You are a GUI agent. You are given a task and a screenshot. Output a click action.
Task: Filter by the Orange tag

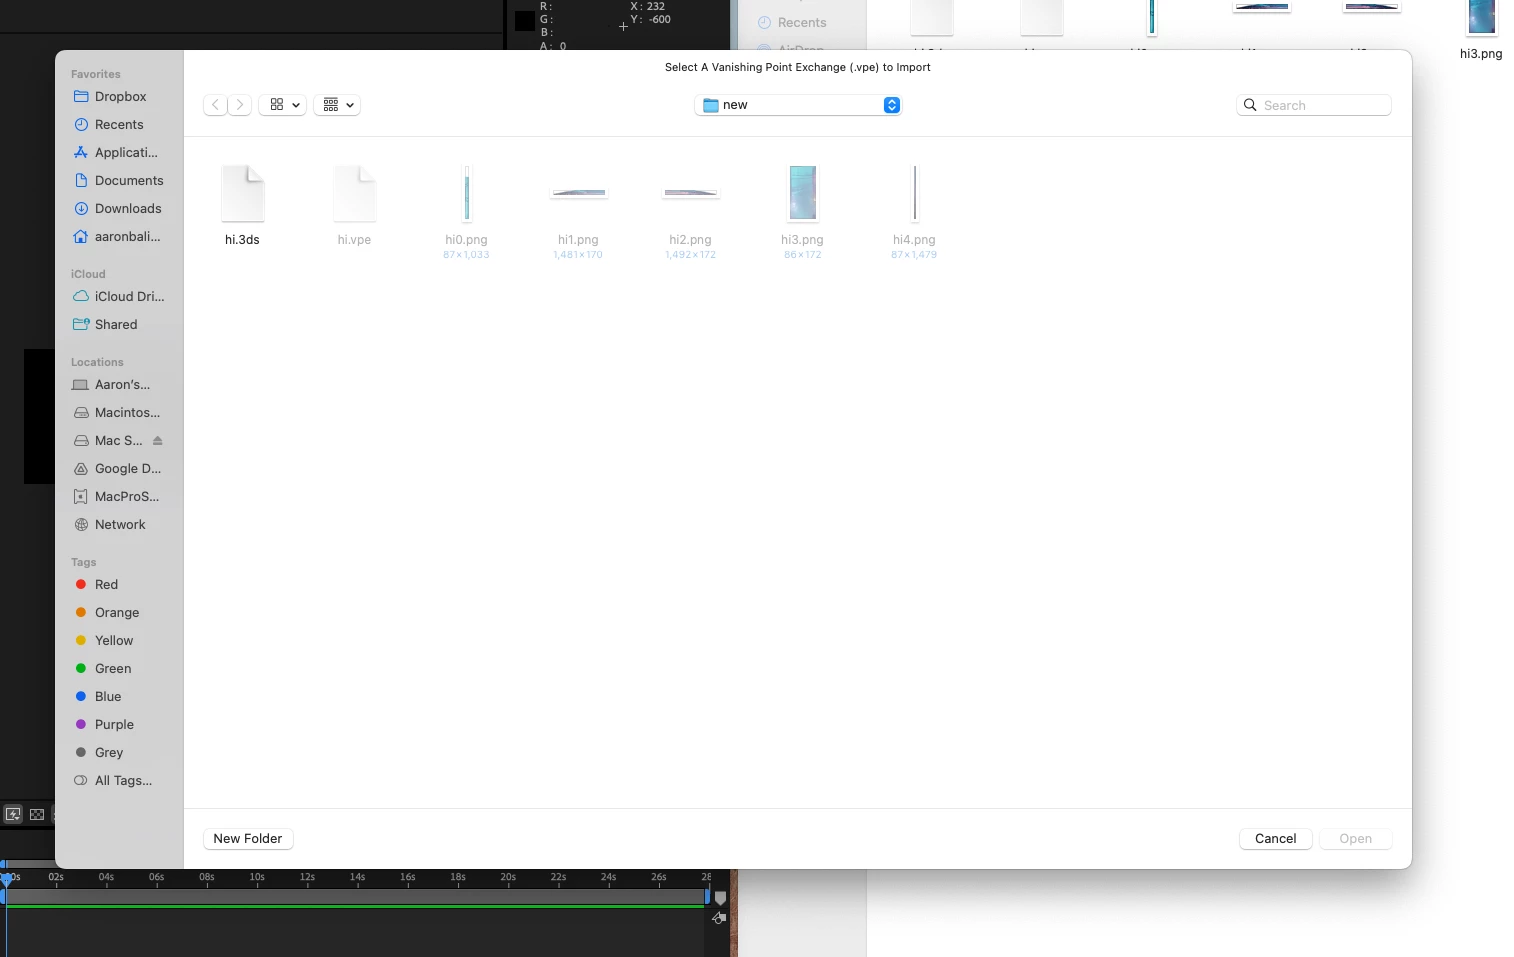coord(107,613)
